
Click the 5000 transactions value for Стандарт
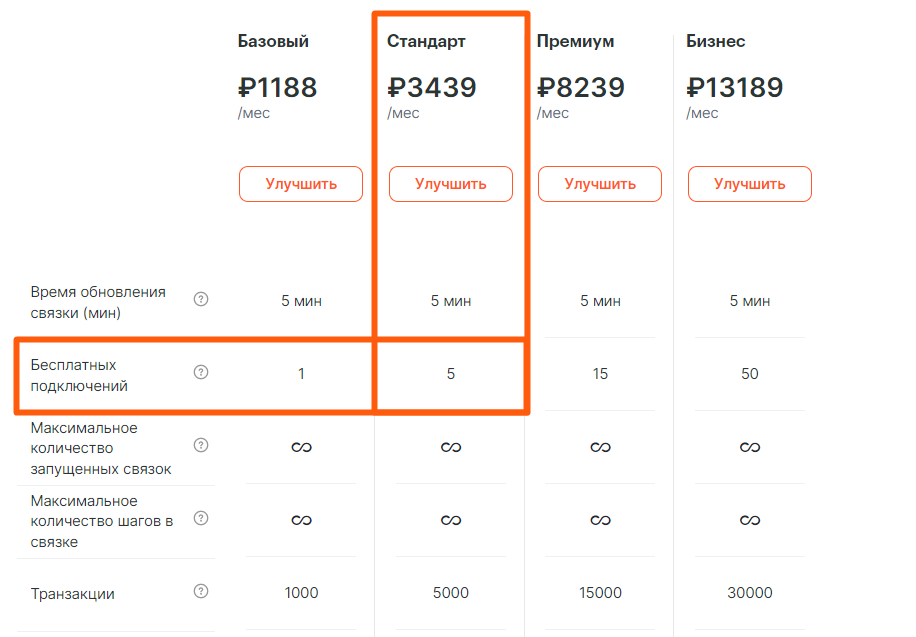pos(450,593)
